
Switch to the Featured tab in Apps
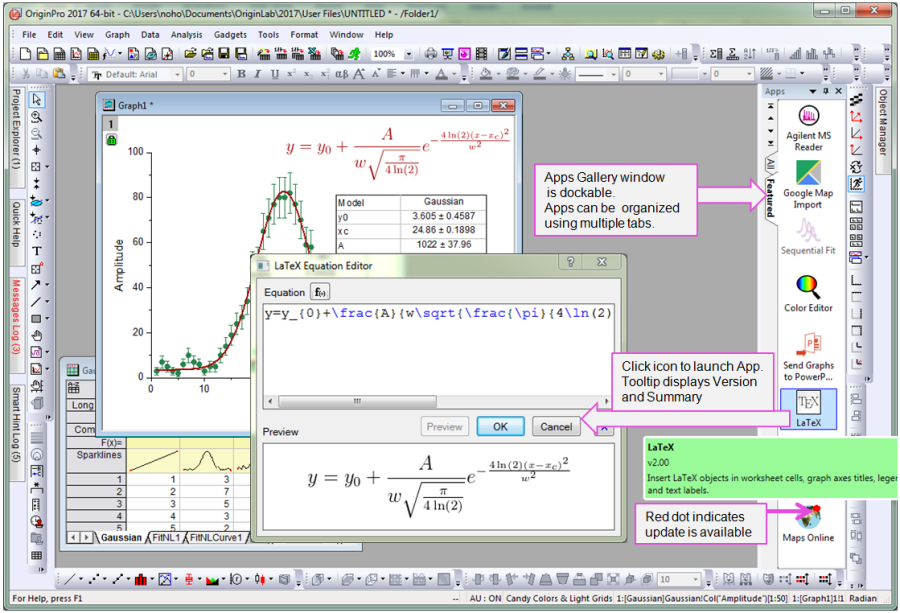pos(770,197)
